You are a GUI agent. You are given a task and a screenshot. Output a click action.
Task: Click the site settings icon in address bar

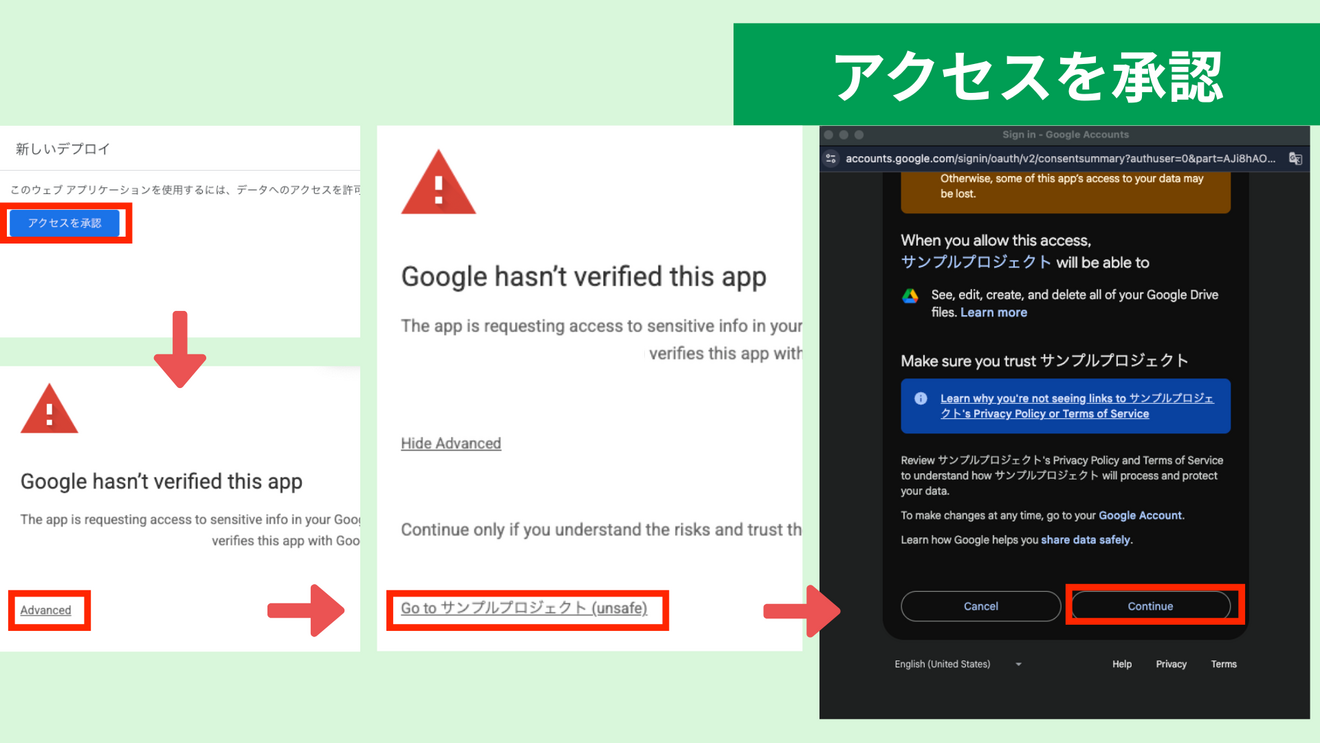[831, 159]
